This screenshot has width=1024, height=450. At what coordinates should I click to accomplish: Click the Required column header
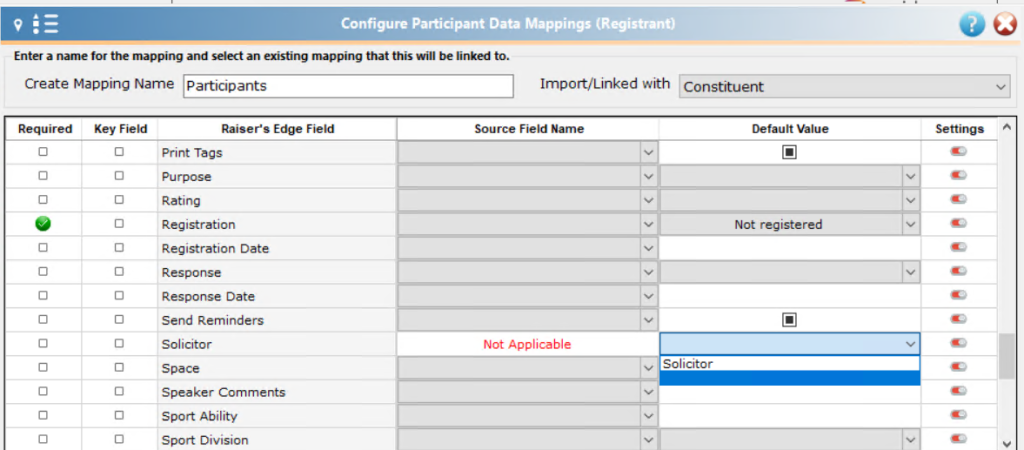point(44,129)
